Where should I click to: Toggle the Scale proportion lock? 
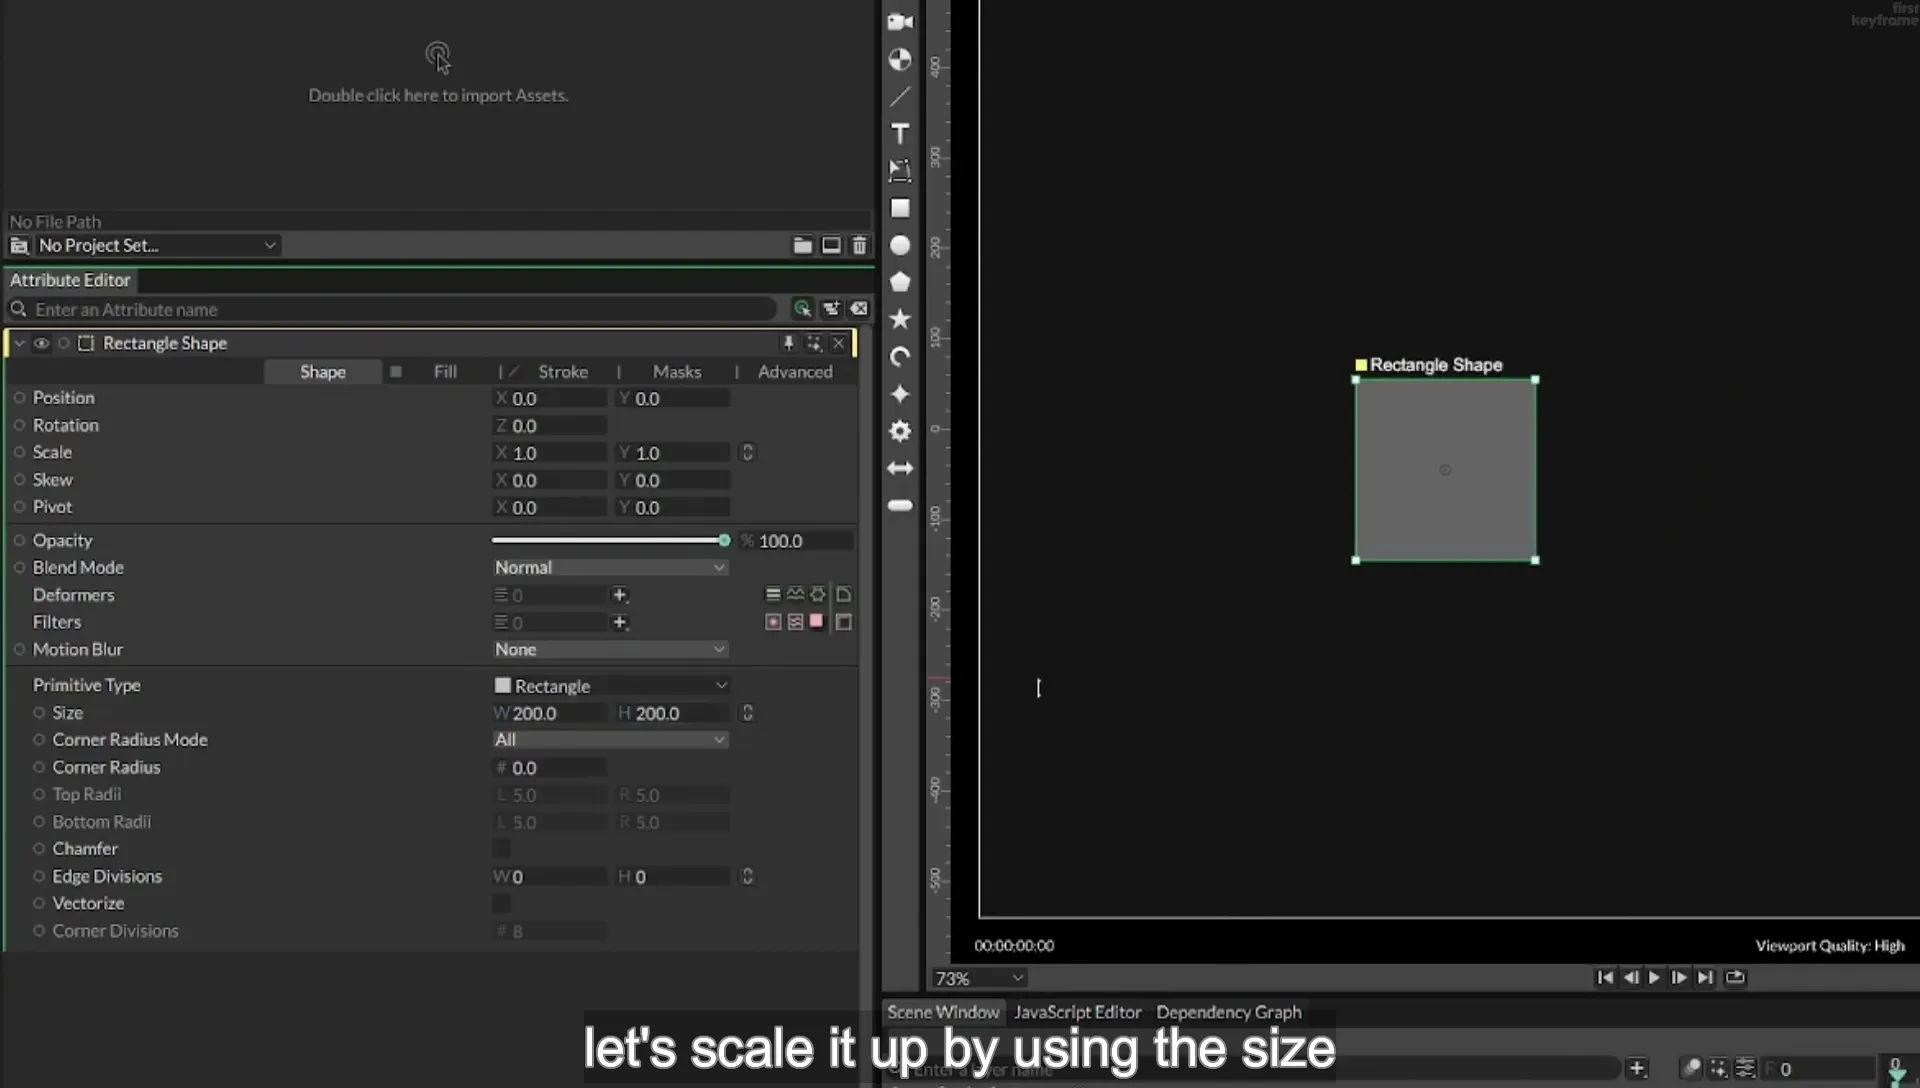click(x=747, y=453)
